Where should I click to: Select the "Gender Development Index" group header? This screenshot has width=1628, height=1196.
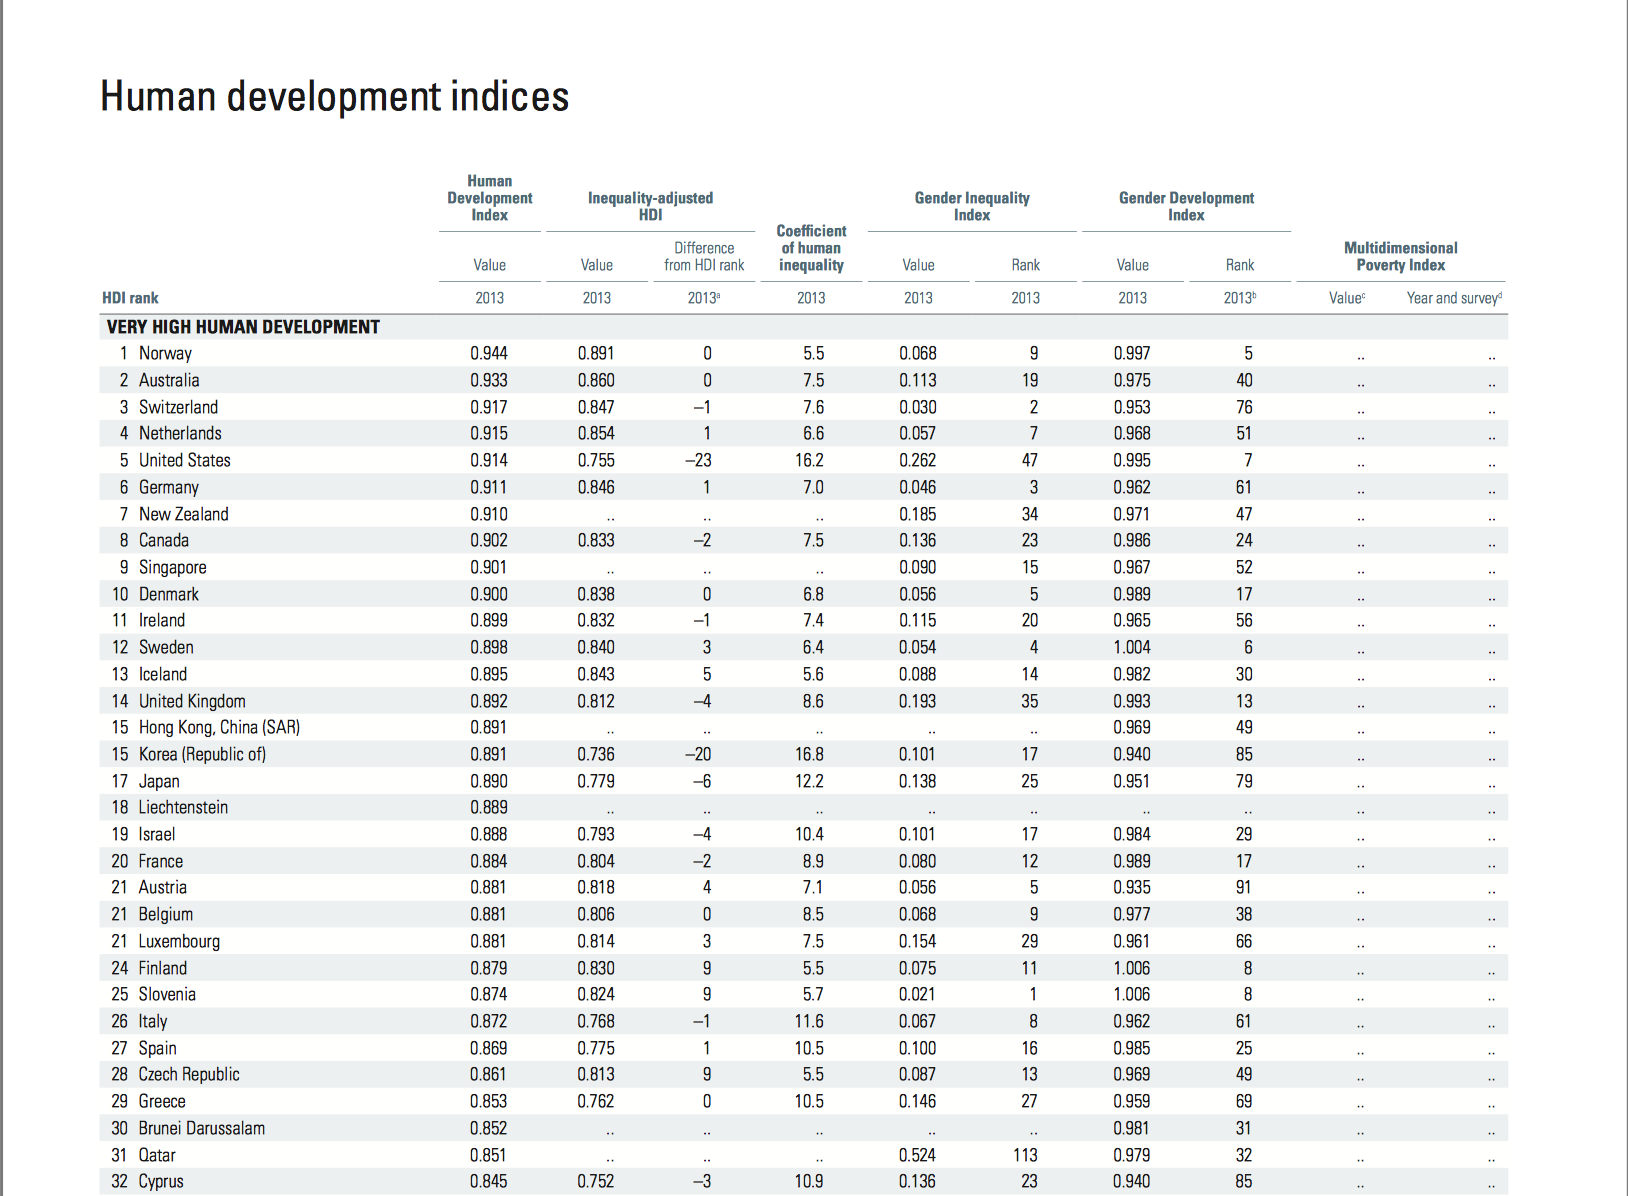(1186, 206)
